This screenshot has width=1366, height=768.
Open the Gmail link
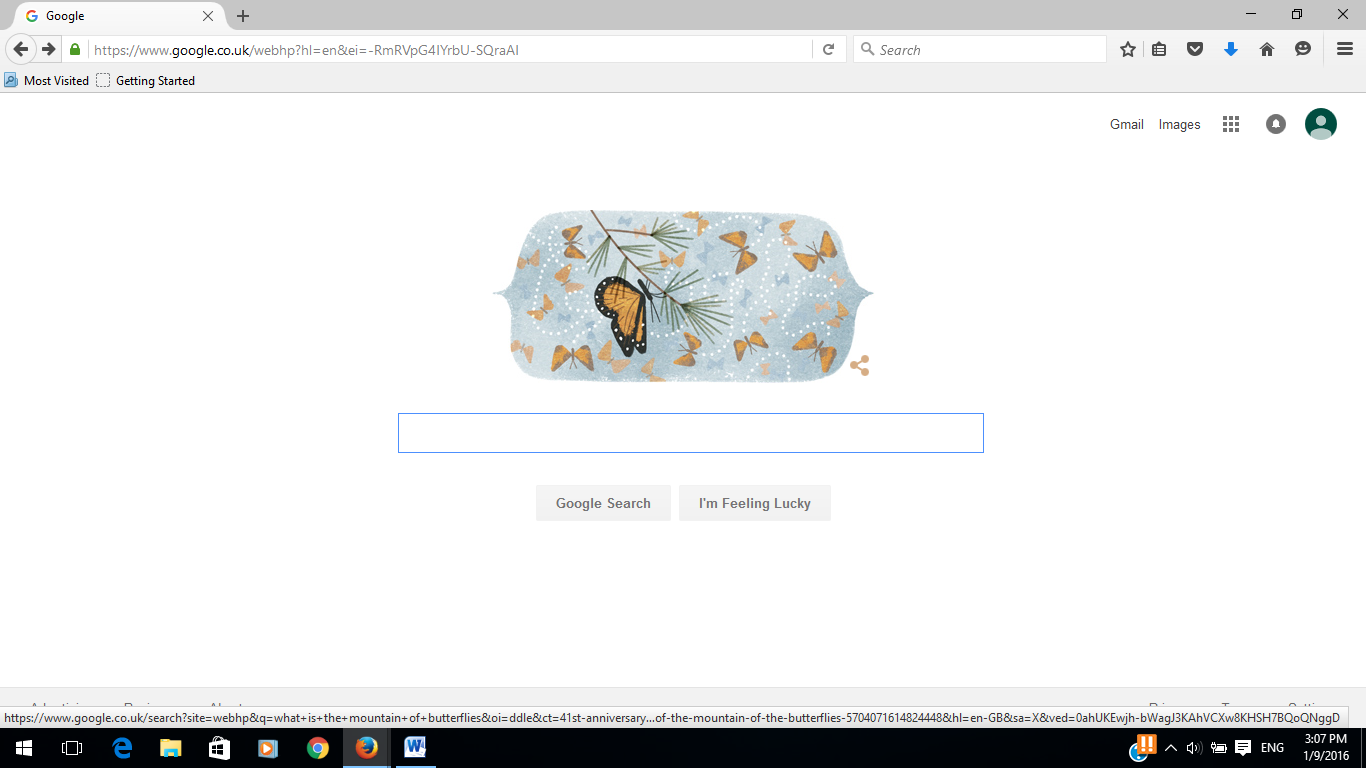tap(1127, 124)
